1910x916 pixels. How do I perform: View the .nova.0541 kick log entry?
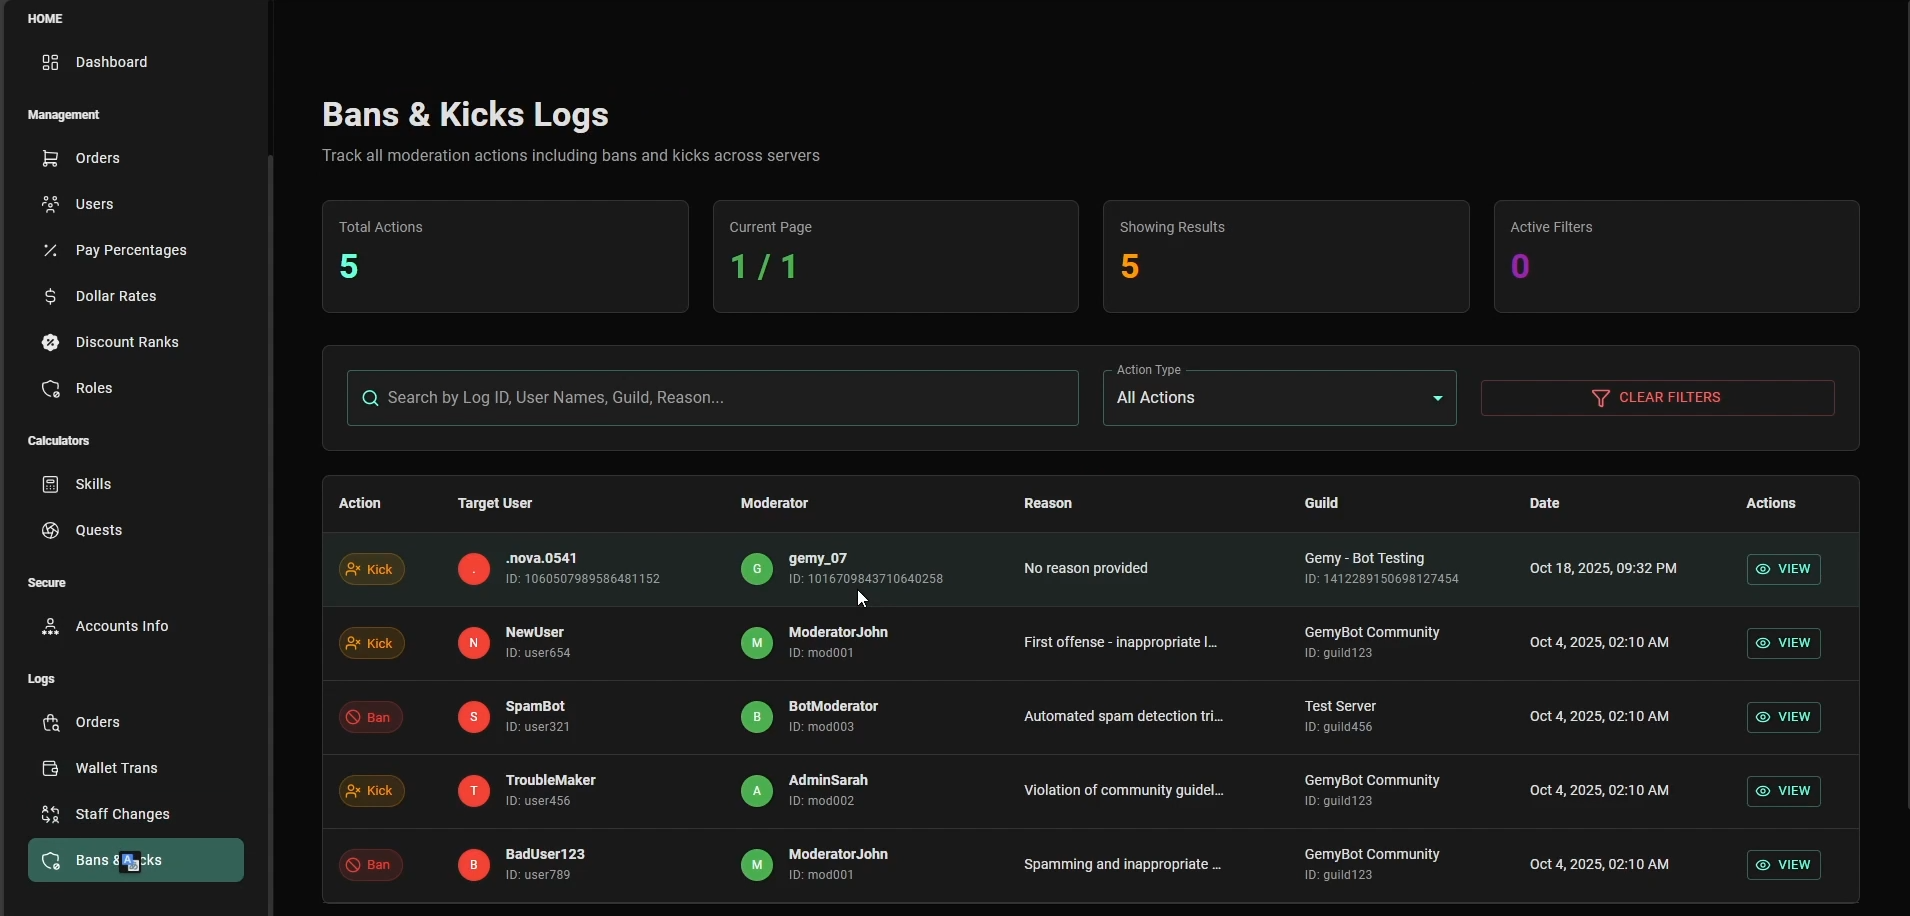point(1783,569)
